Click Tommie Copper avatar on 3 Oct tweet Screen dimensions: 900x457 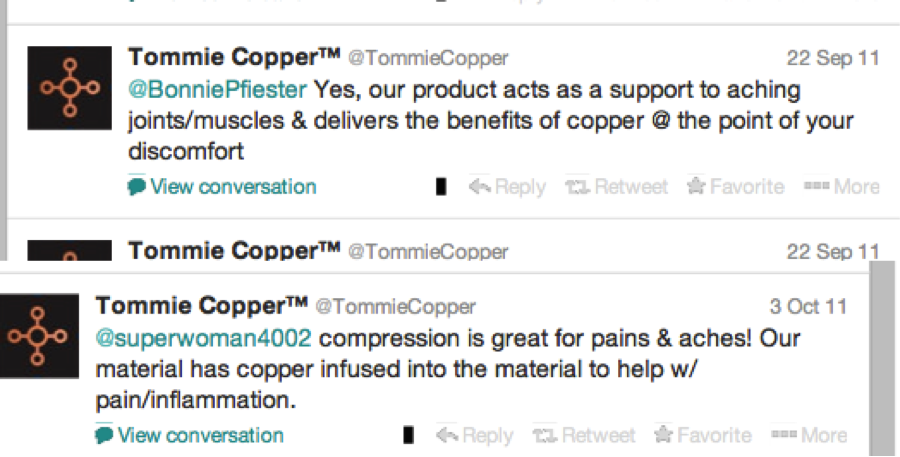[39, 336]
